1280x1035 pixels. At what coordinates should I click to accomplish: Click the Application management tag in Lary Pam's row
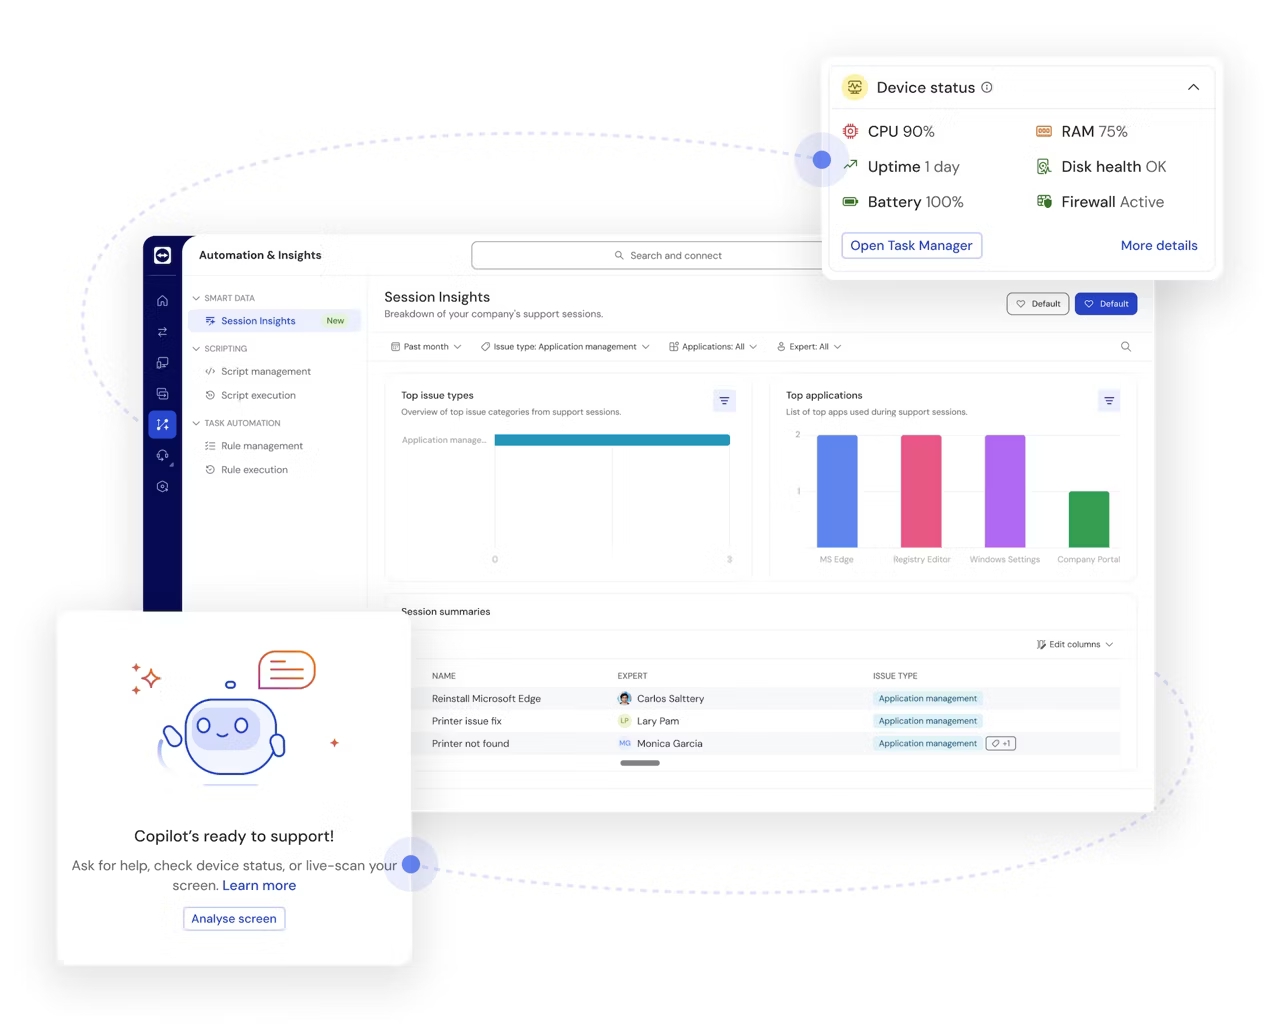pyautogui.click(x=928, y=721)
